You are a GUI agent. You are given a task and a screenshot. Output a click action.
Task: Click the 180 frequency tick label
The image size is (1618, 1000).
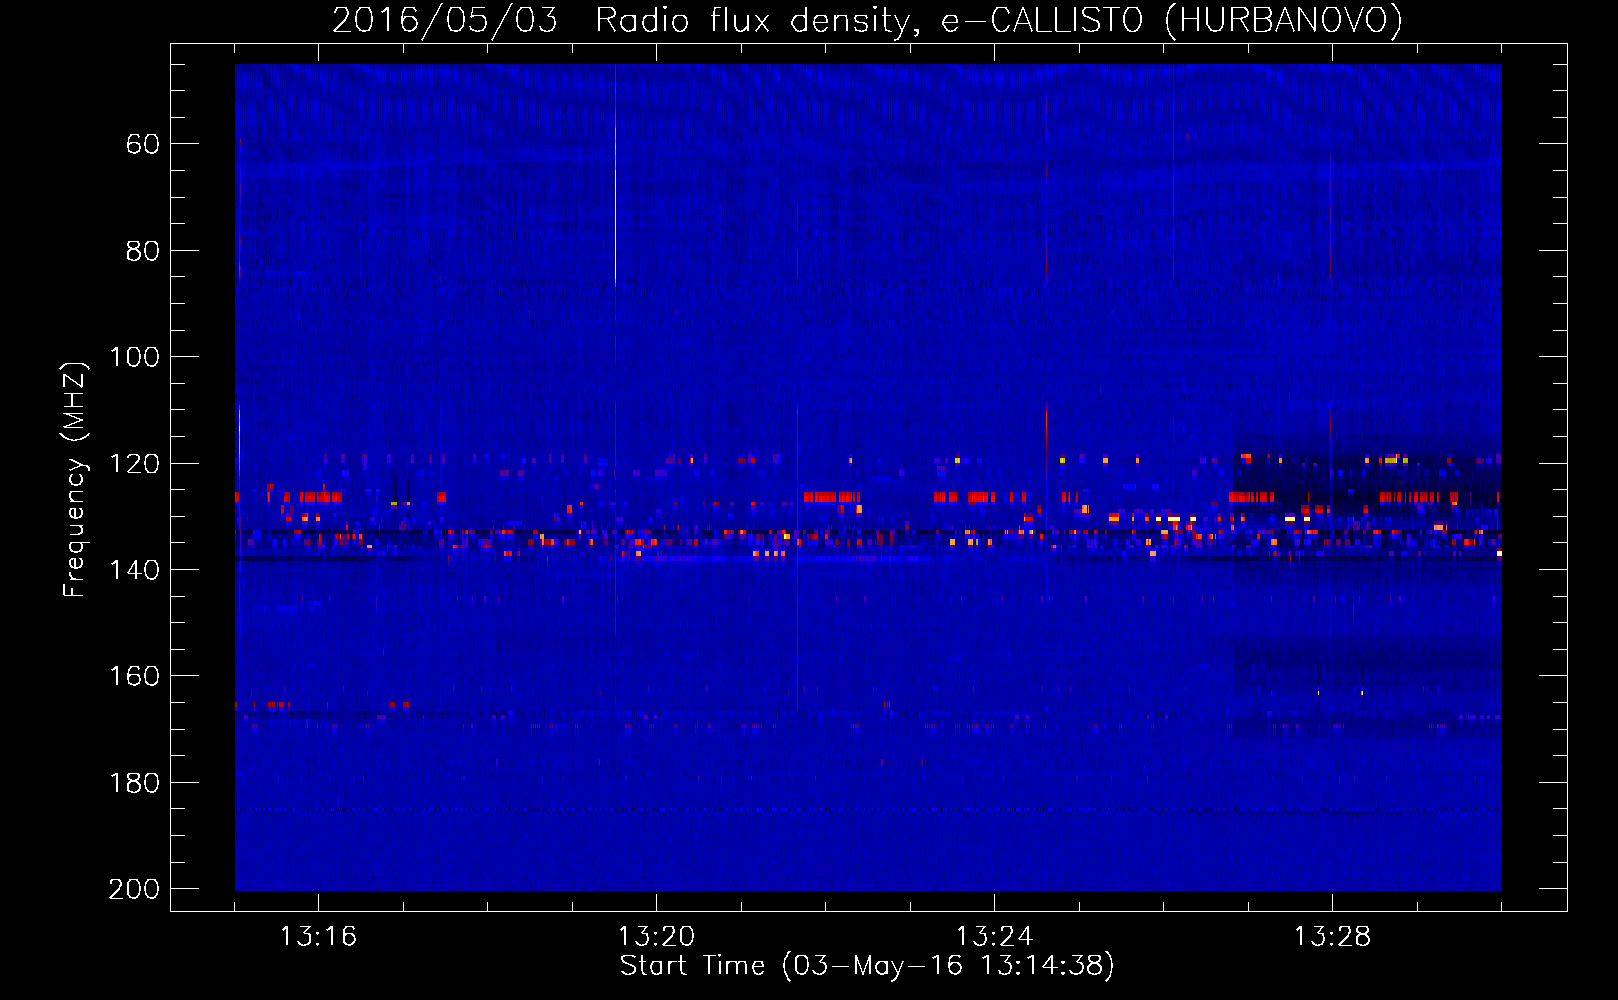pos(134,783)
